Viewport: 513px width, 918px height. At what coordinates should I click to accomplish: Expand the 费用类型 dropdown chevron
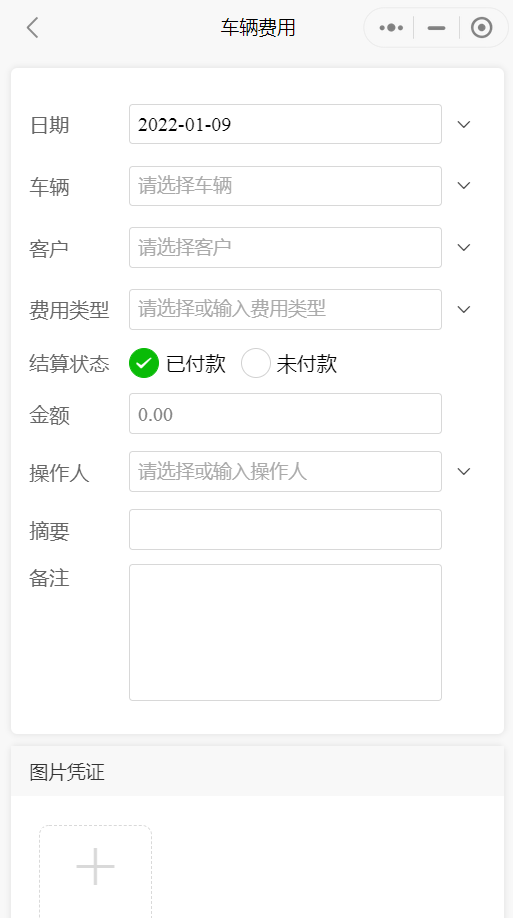tap(464, 309)
